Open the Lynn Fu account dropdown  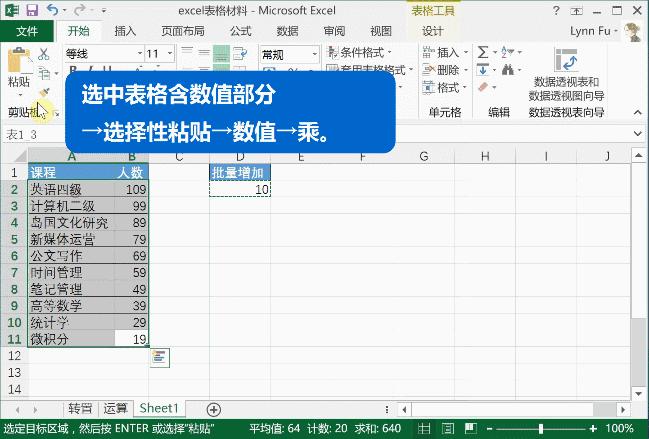coord(594,31)
